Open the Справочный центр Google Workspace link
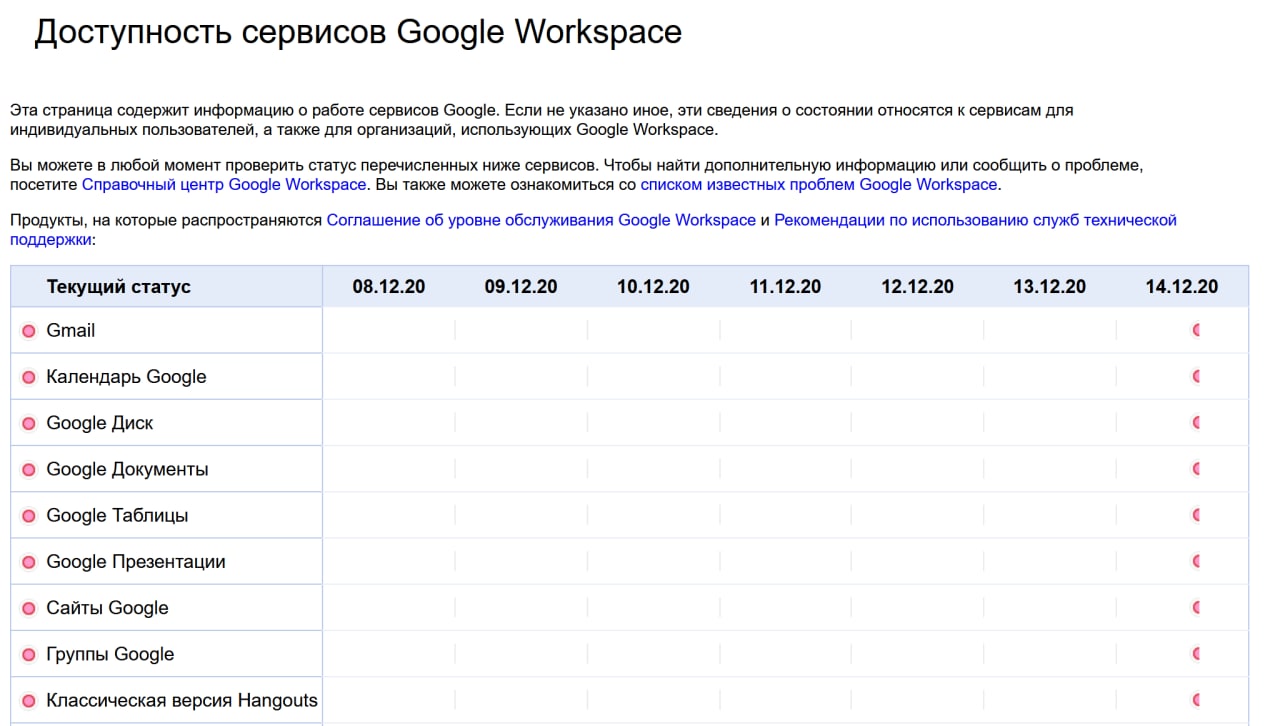1280x726 pixels. (224, 184)
